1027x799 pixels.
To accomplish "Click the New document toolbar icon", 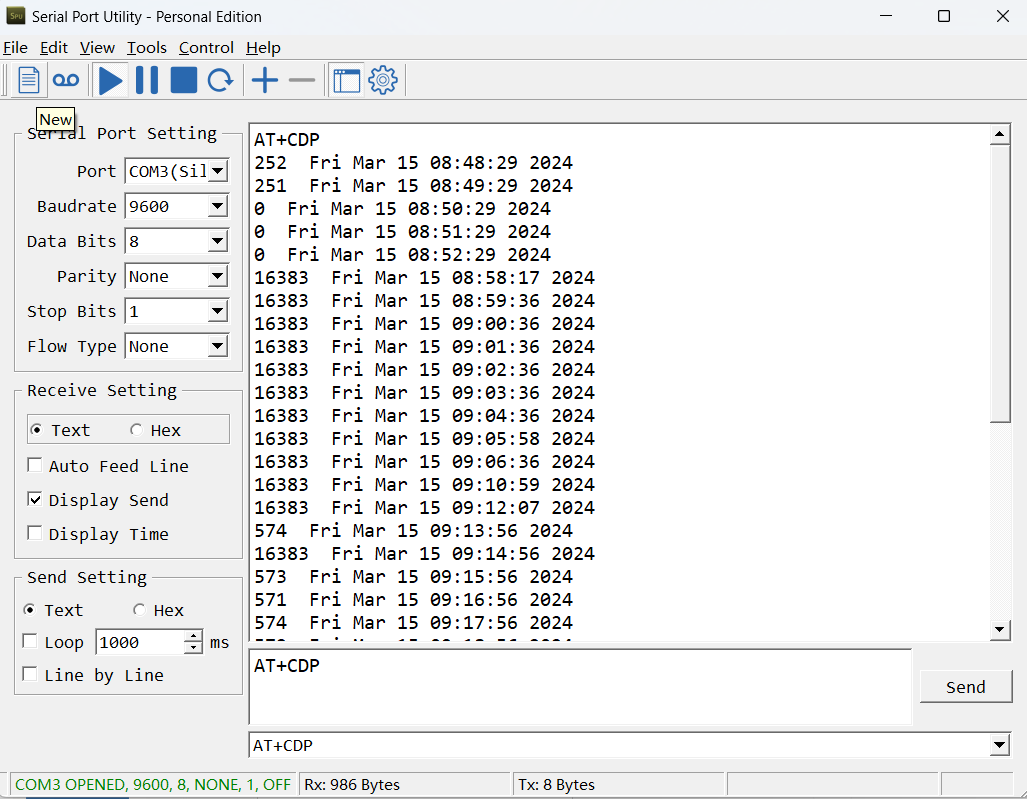I will pos(28,81).
